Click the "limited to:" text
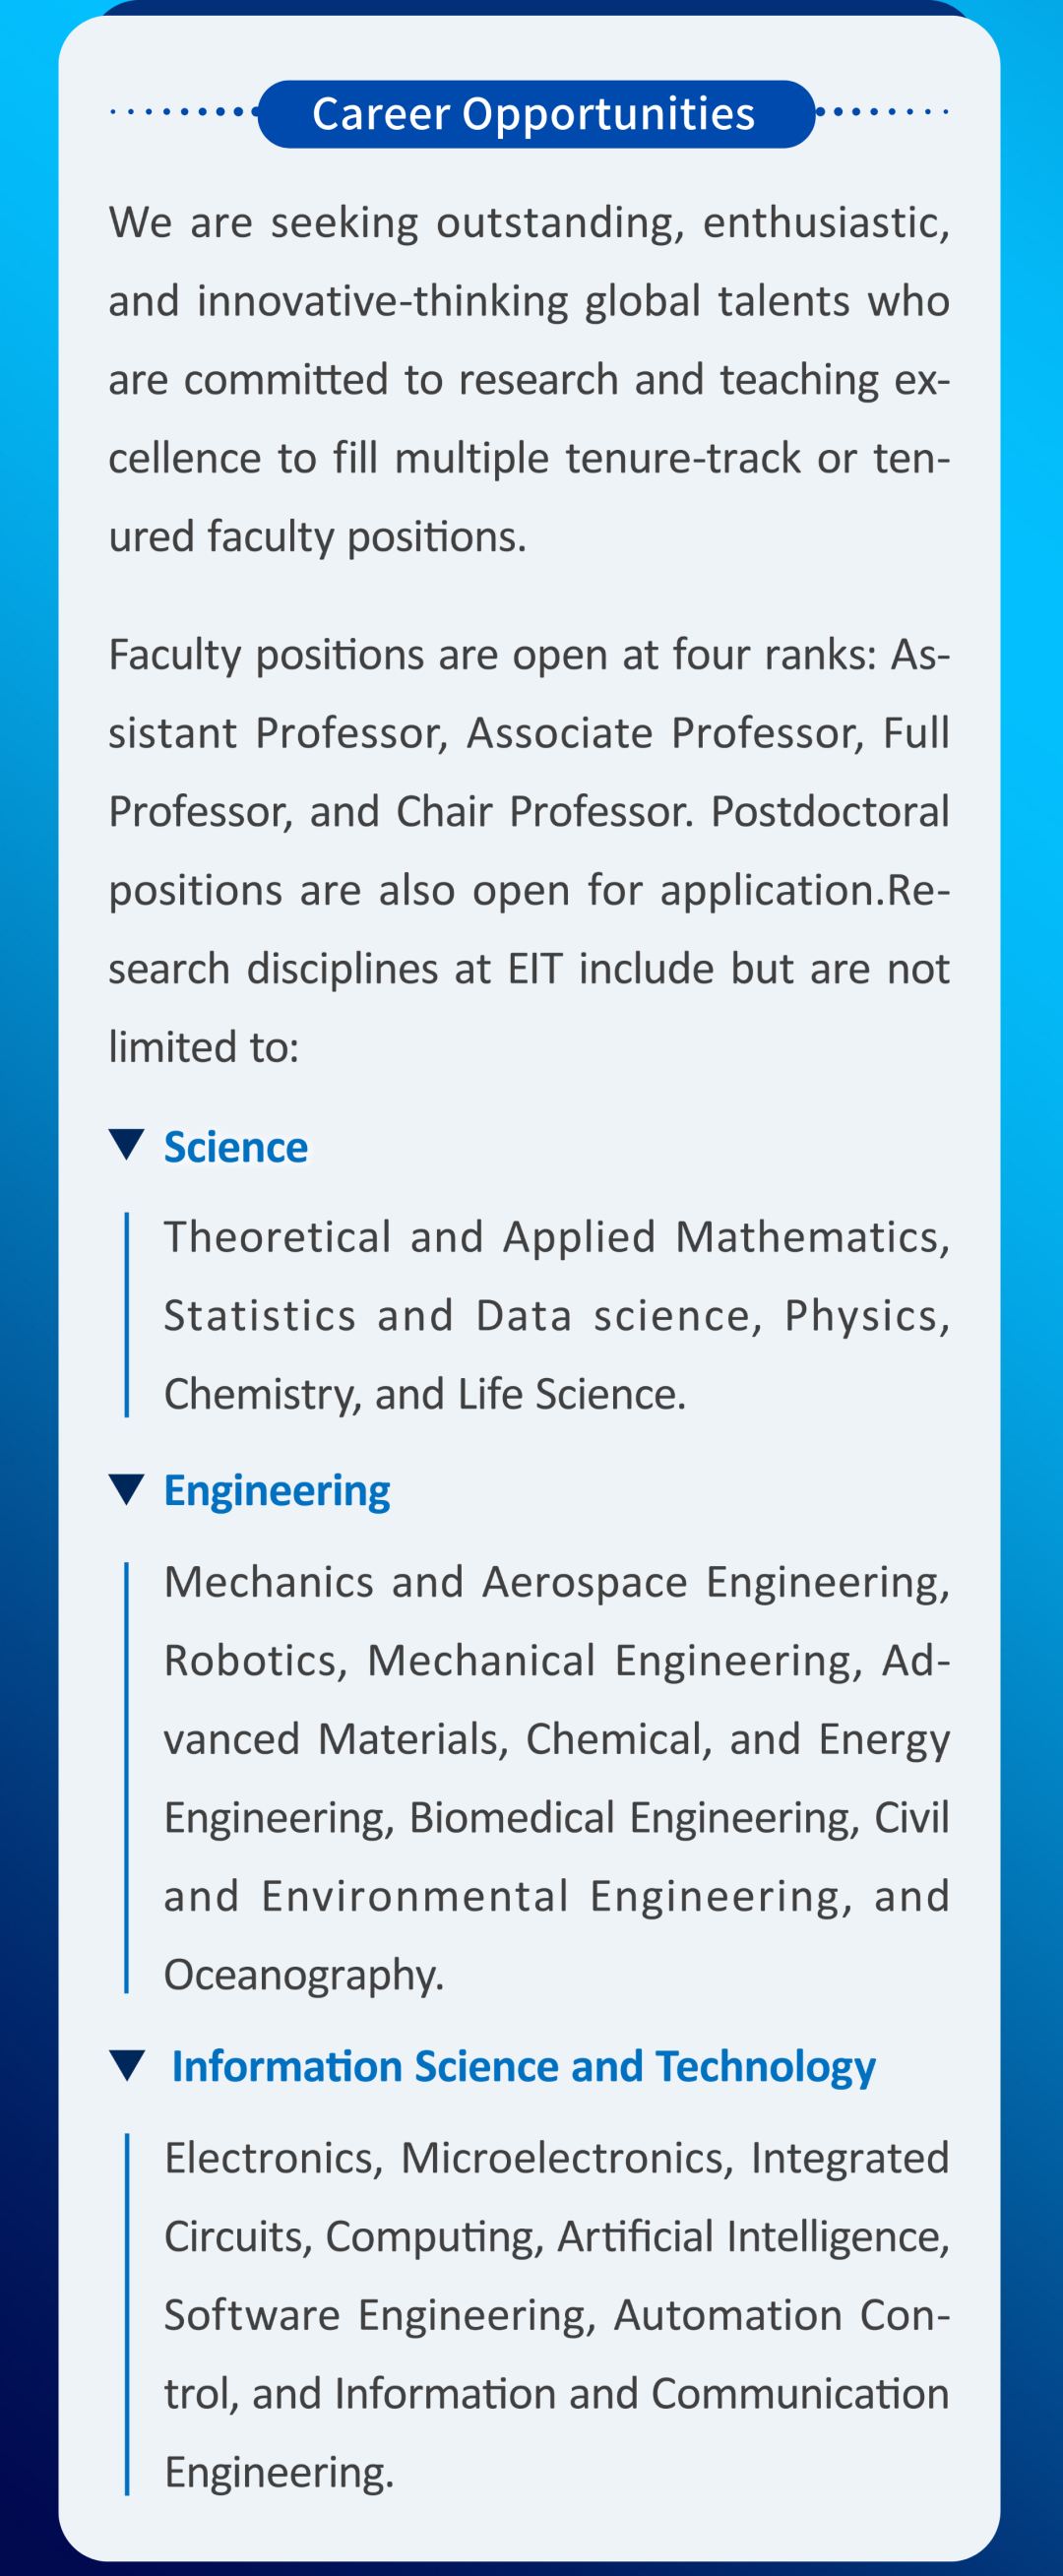Image resolution: width=1063 pixels, height=2576 pixels. coord(204,1047)
